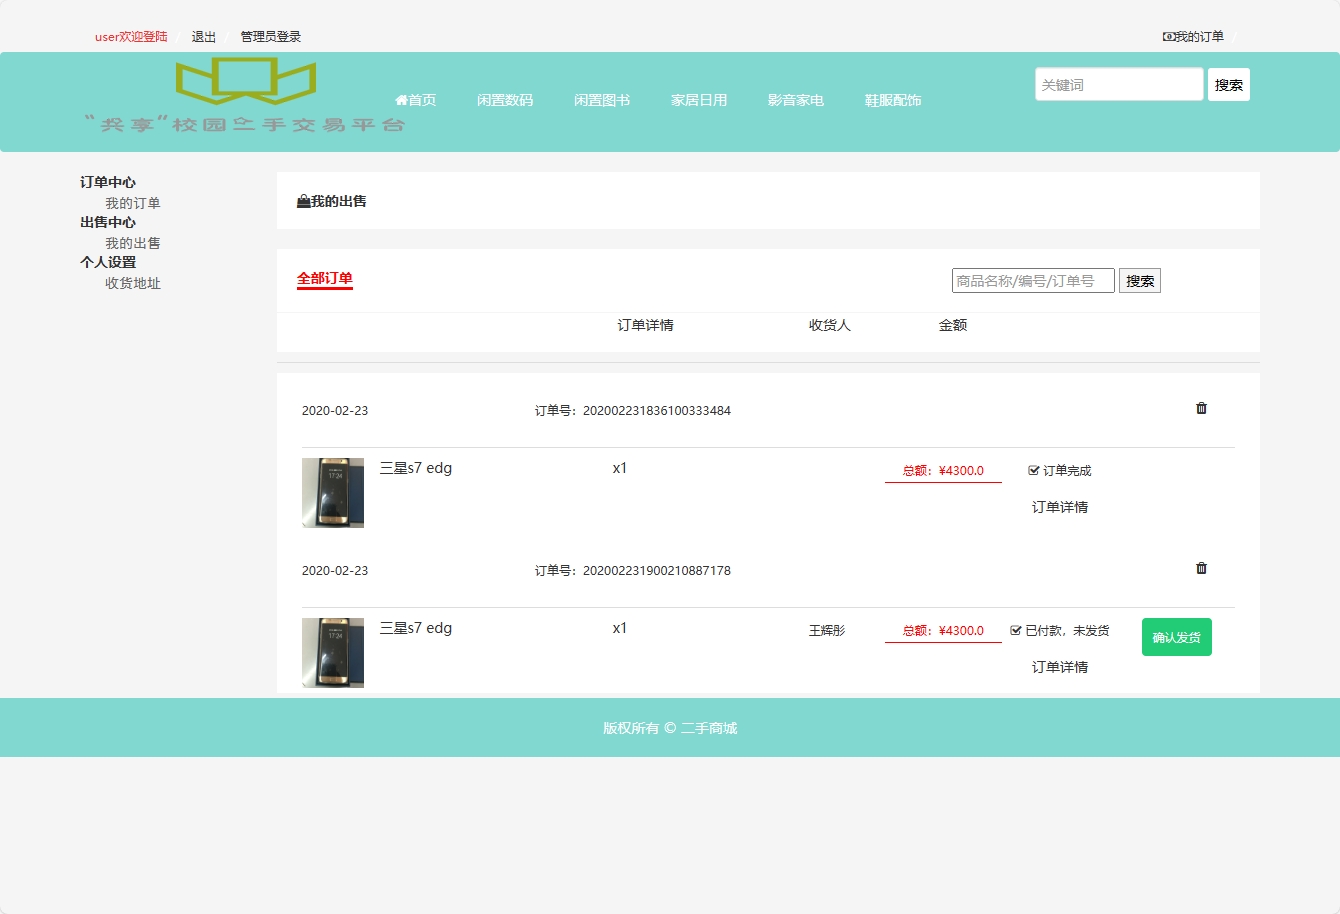Click the 订单详情 column header
1340x914 pixels.
[646, 325]
